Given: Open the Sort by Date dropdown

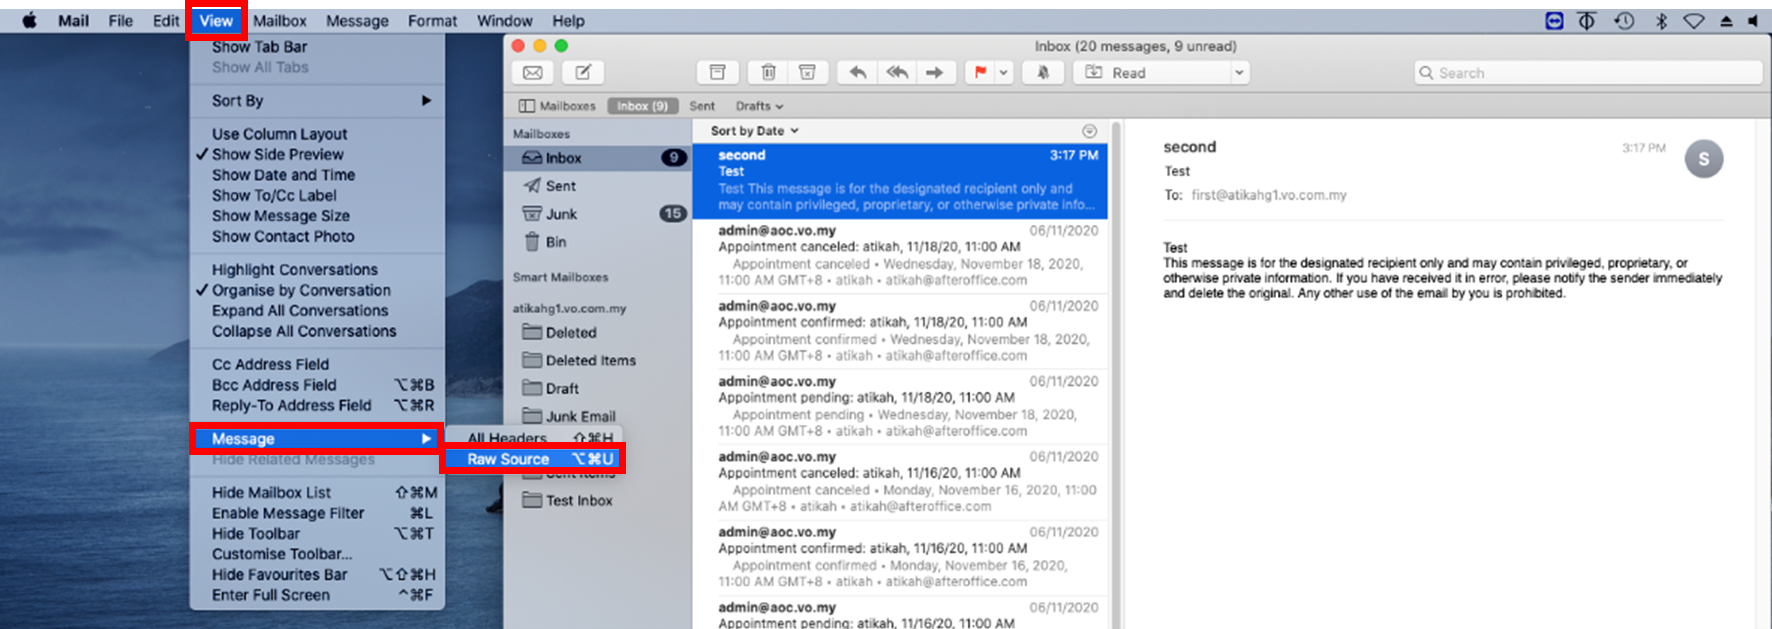Looking at the screenshot, I should pos(754,131).
